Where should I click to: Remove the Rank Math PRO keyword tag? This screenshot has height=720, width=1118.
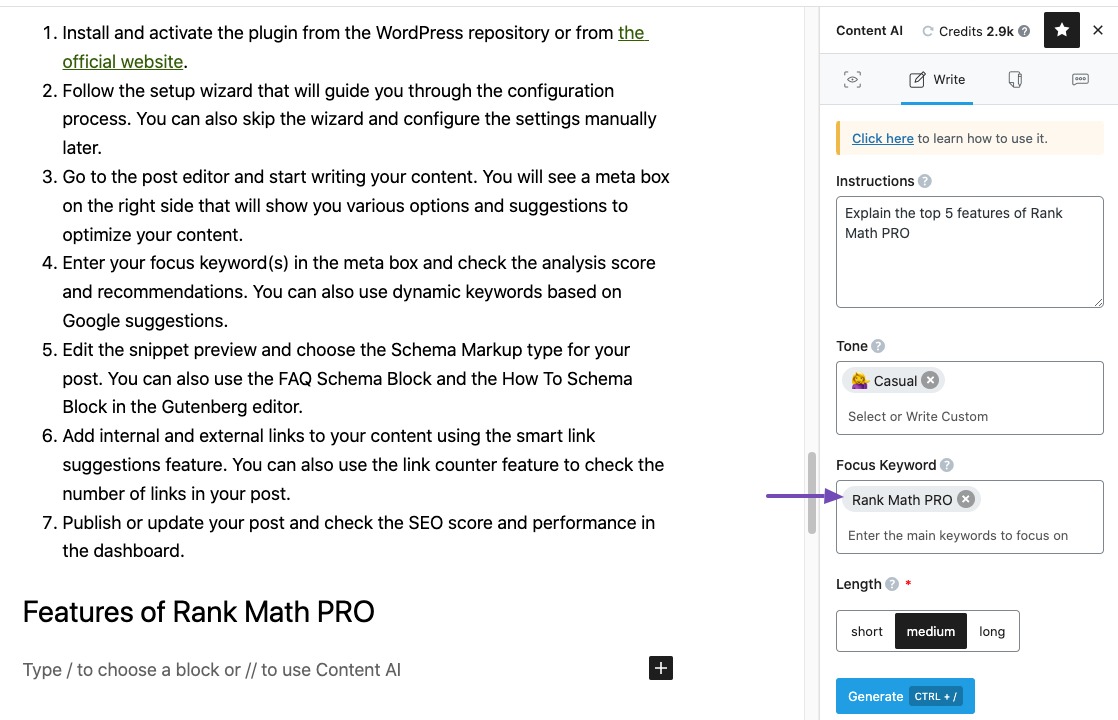tap(965, 499)
